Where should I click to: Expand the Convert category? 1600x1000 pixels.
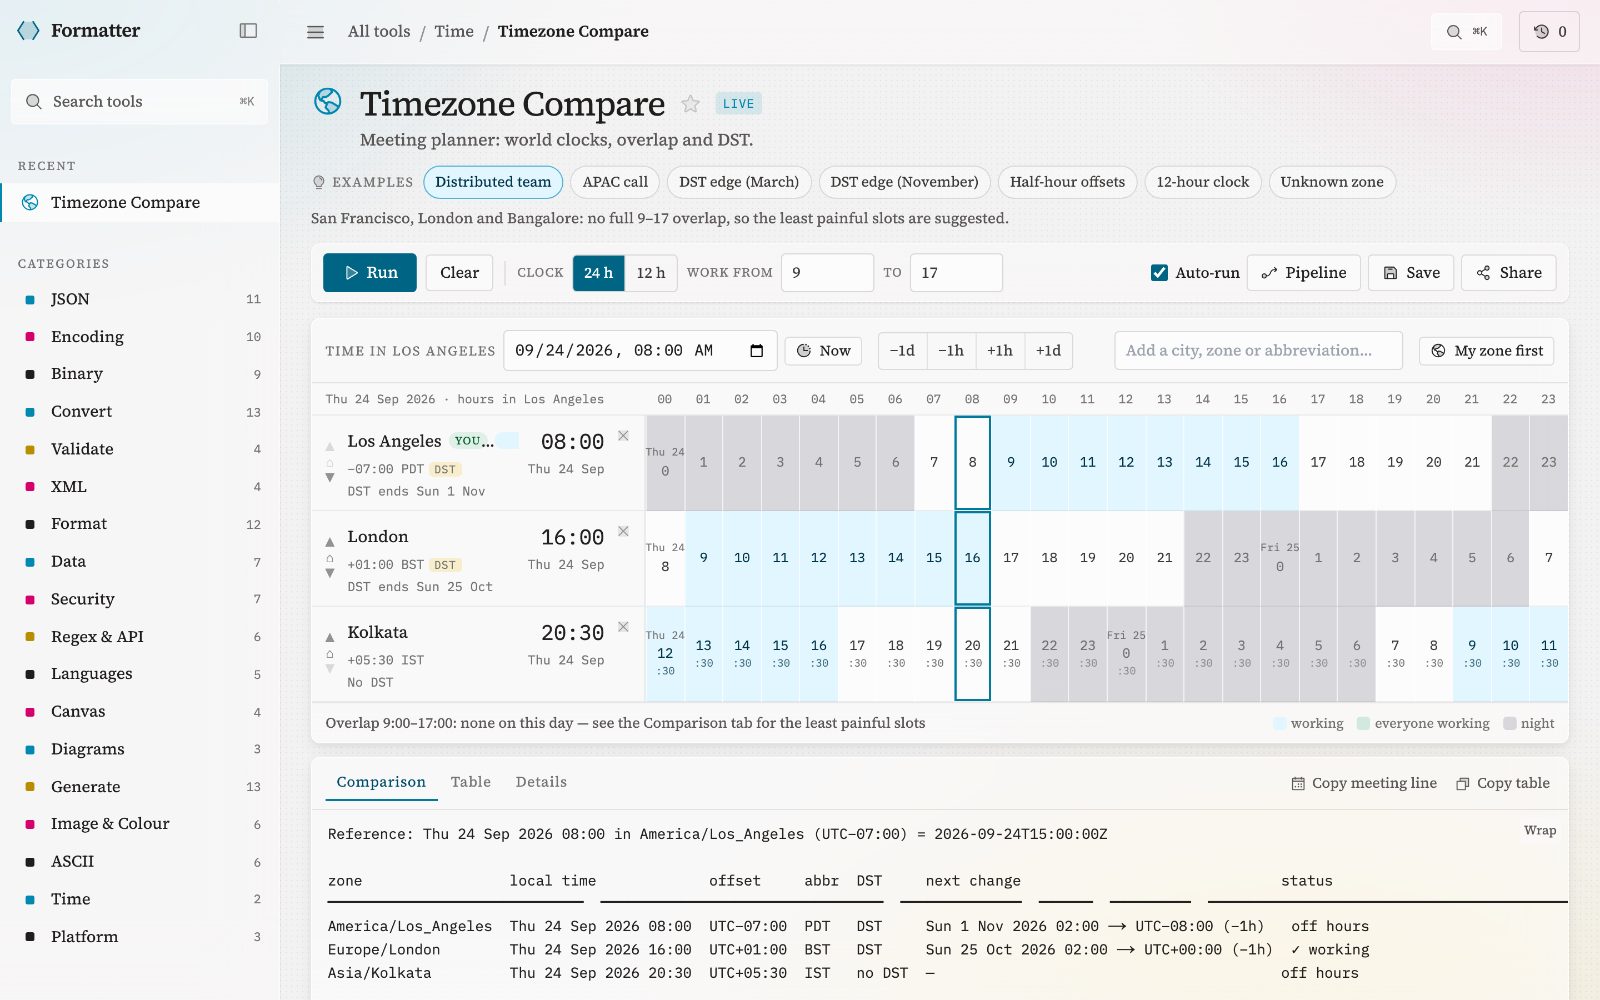coord(140,412)
